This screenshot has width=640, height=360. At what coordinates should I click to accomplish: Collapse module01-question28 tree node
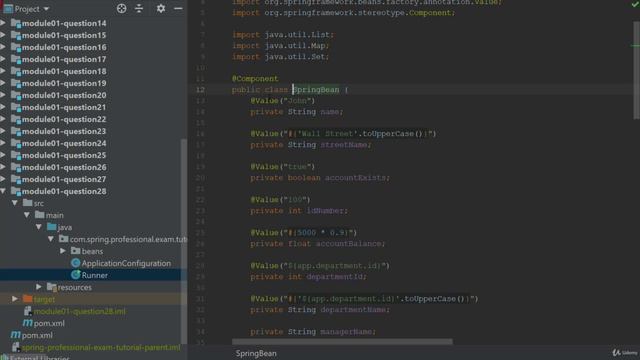(3, 191)
